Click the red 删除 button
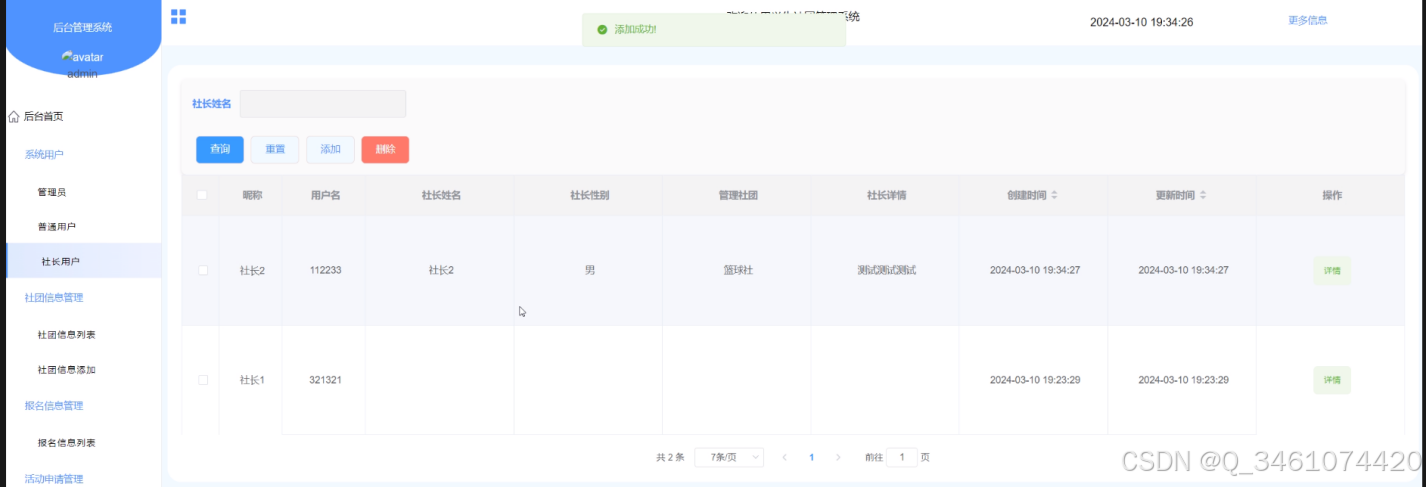 pyautogui.click(x=385, y=149)
